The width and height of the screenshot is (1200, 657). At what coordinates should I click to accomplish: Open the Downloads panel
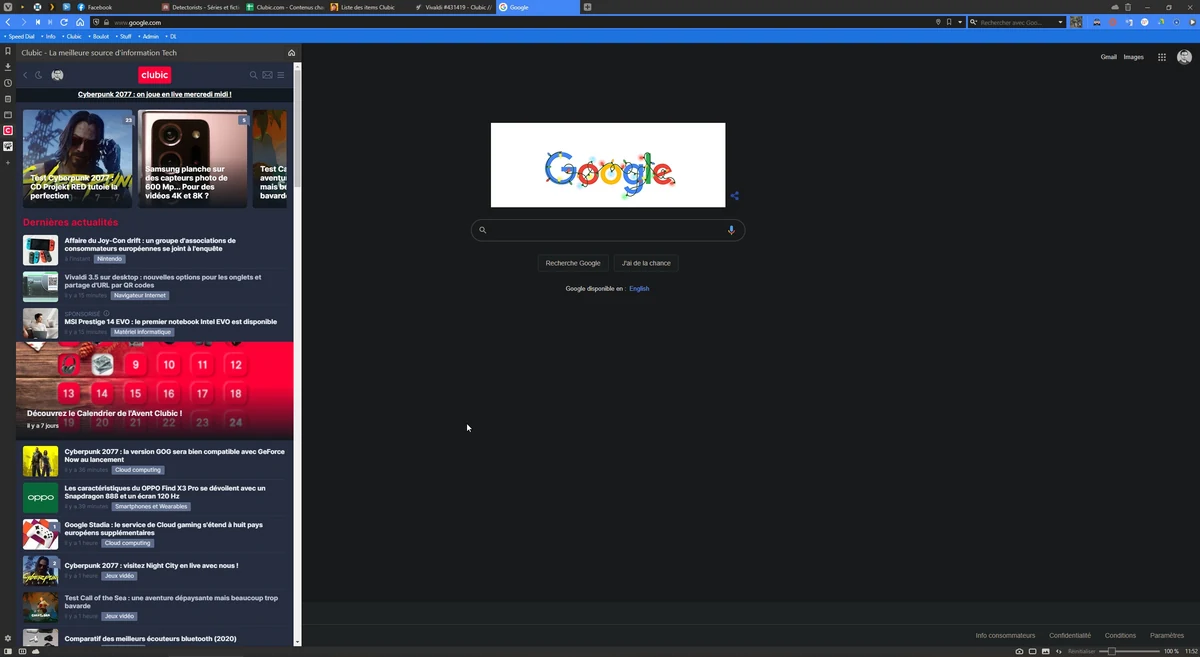click(8, 67)
